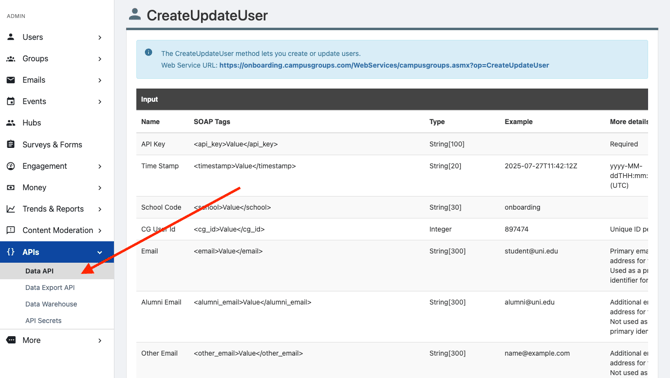
Task: Click the Groups people icon in sidebar
Action: [11, 59]
